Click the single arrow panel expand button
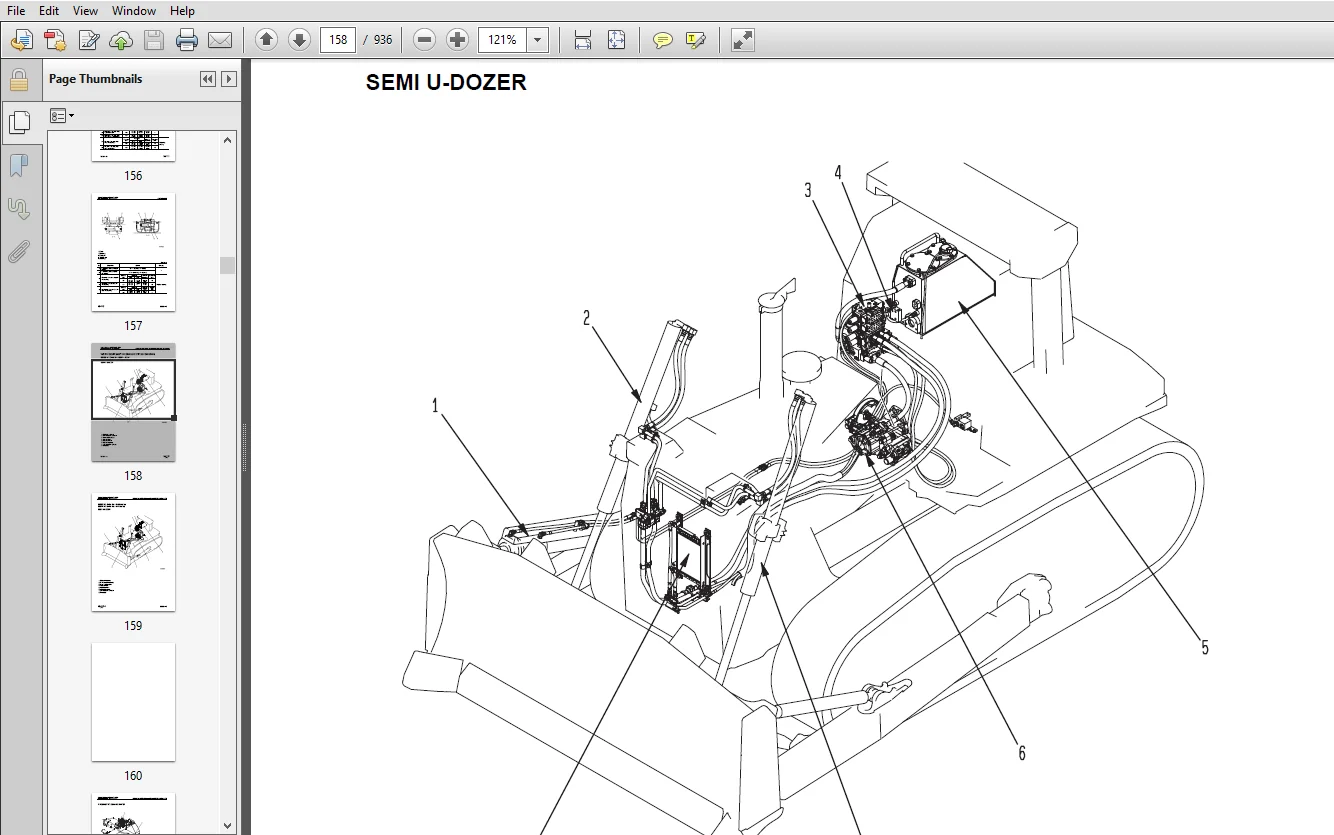This screenshot has width=1334, height=835. 229,79
